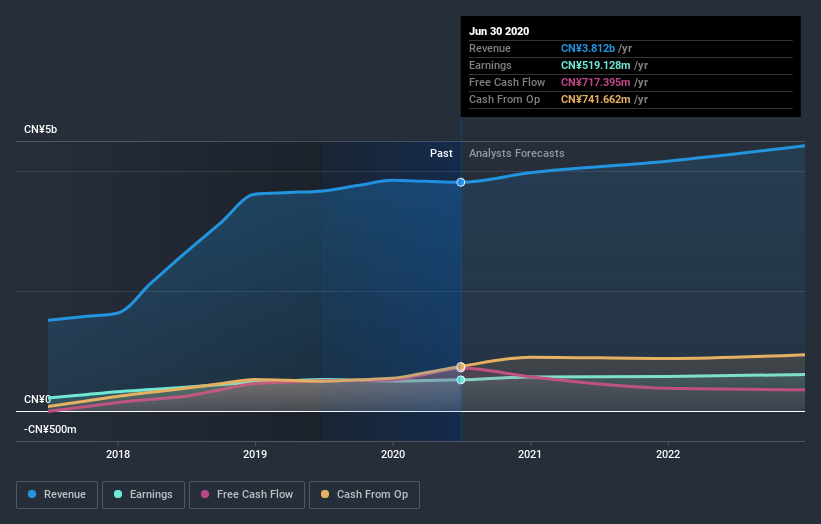Screen dimensions: 821x524
Task: Click the CN¥741.662m cash from op value
Action: tap(595, 99)
